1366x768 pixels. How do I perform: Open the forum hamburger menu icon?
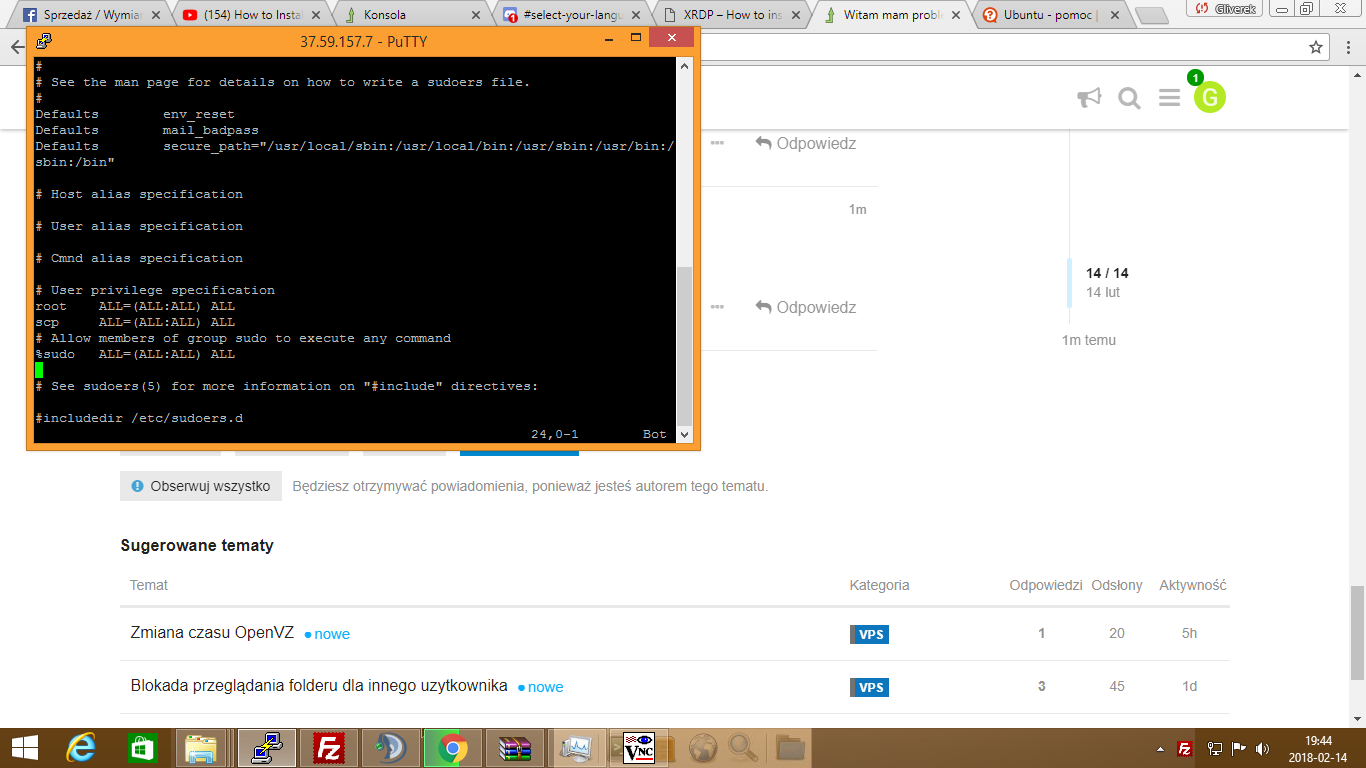pyautogui.click(x=1169, y=98)
